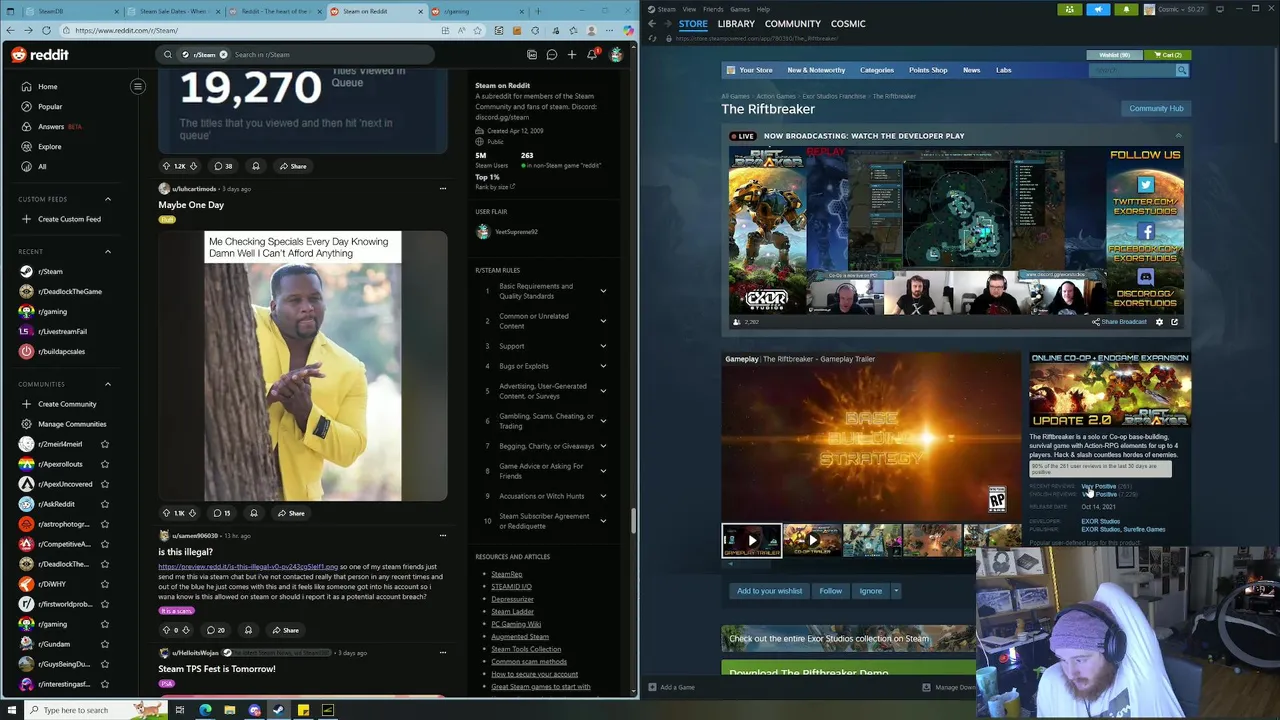Click Add to your wishlist button
Image resolution: width=1280 pixels, height=720 pixels.
point(769,591)
